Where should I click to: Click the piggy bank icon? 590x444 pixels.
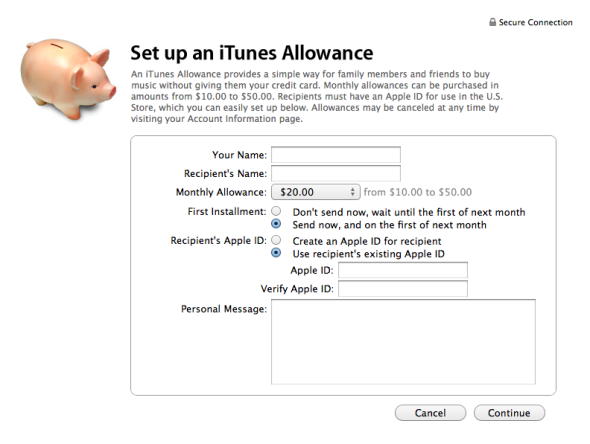tap(68, 79)
